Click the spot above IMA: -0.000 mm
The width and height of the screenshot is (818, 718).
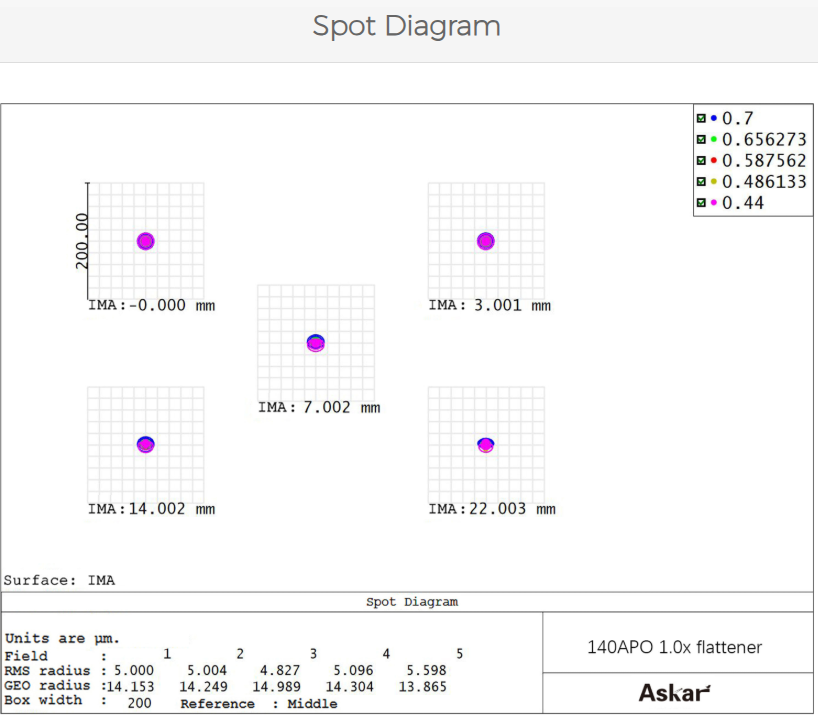145,241
